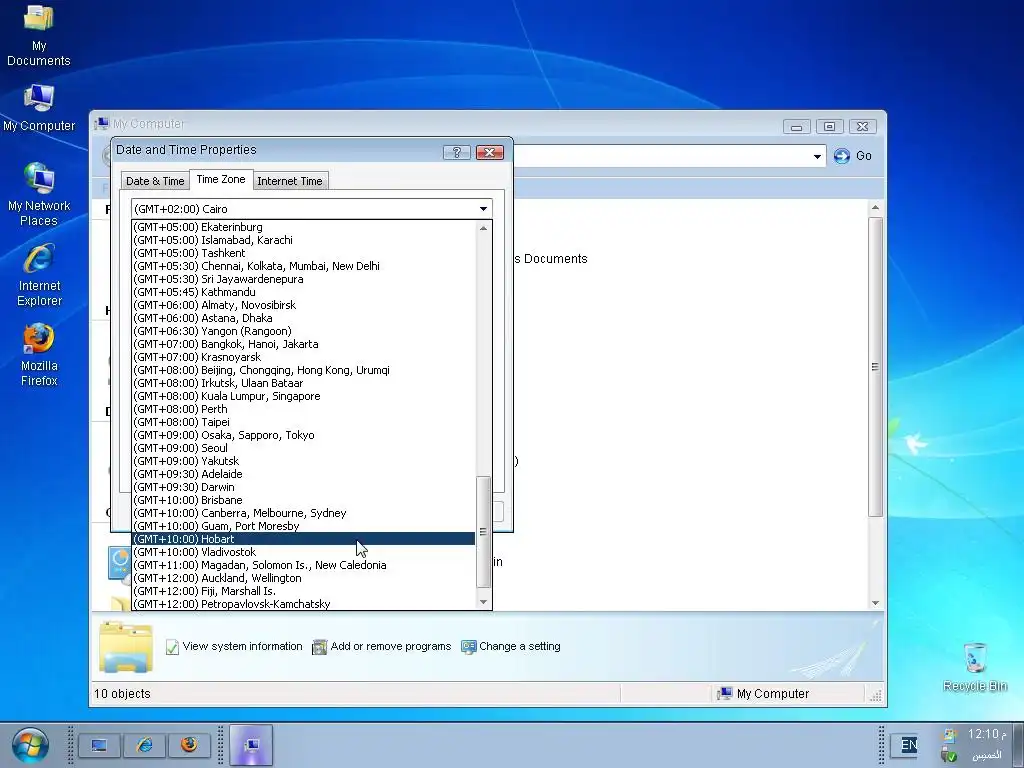The width and height of the screenshot is (1024, 768).
Task: Select (GMT+09:00) Seoul
Action: pos(304,448)
